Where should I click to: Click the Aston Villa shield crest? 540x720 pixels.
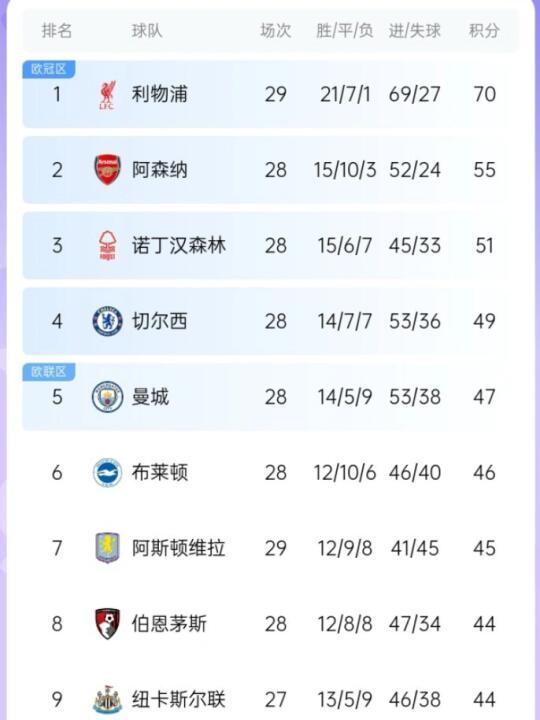[x=107, y=548]
